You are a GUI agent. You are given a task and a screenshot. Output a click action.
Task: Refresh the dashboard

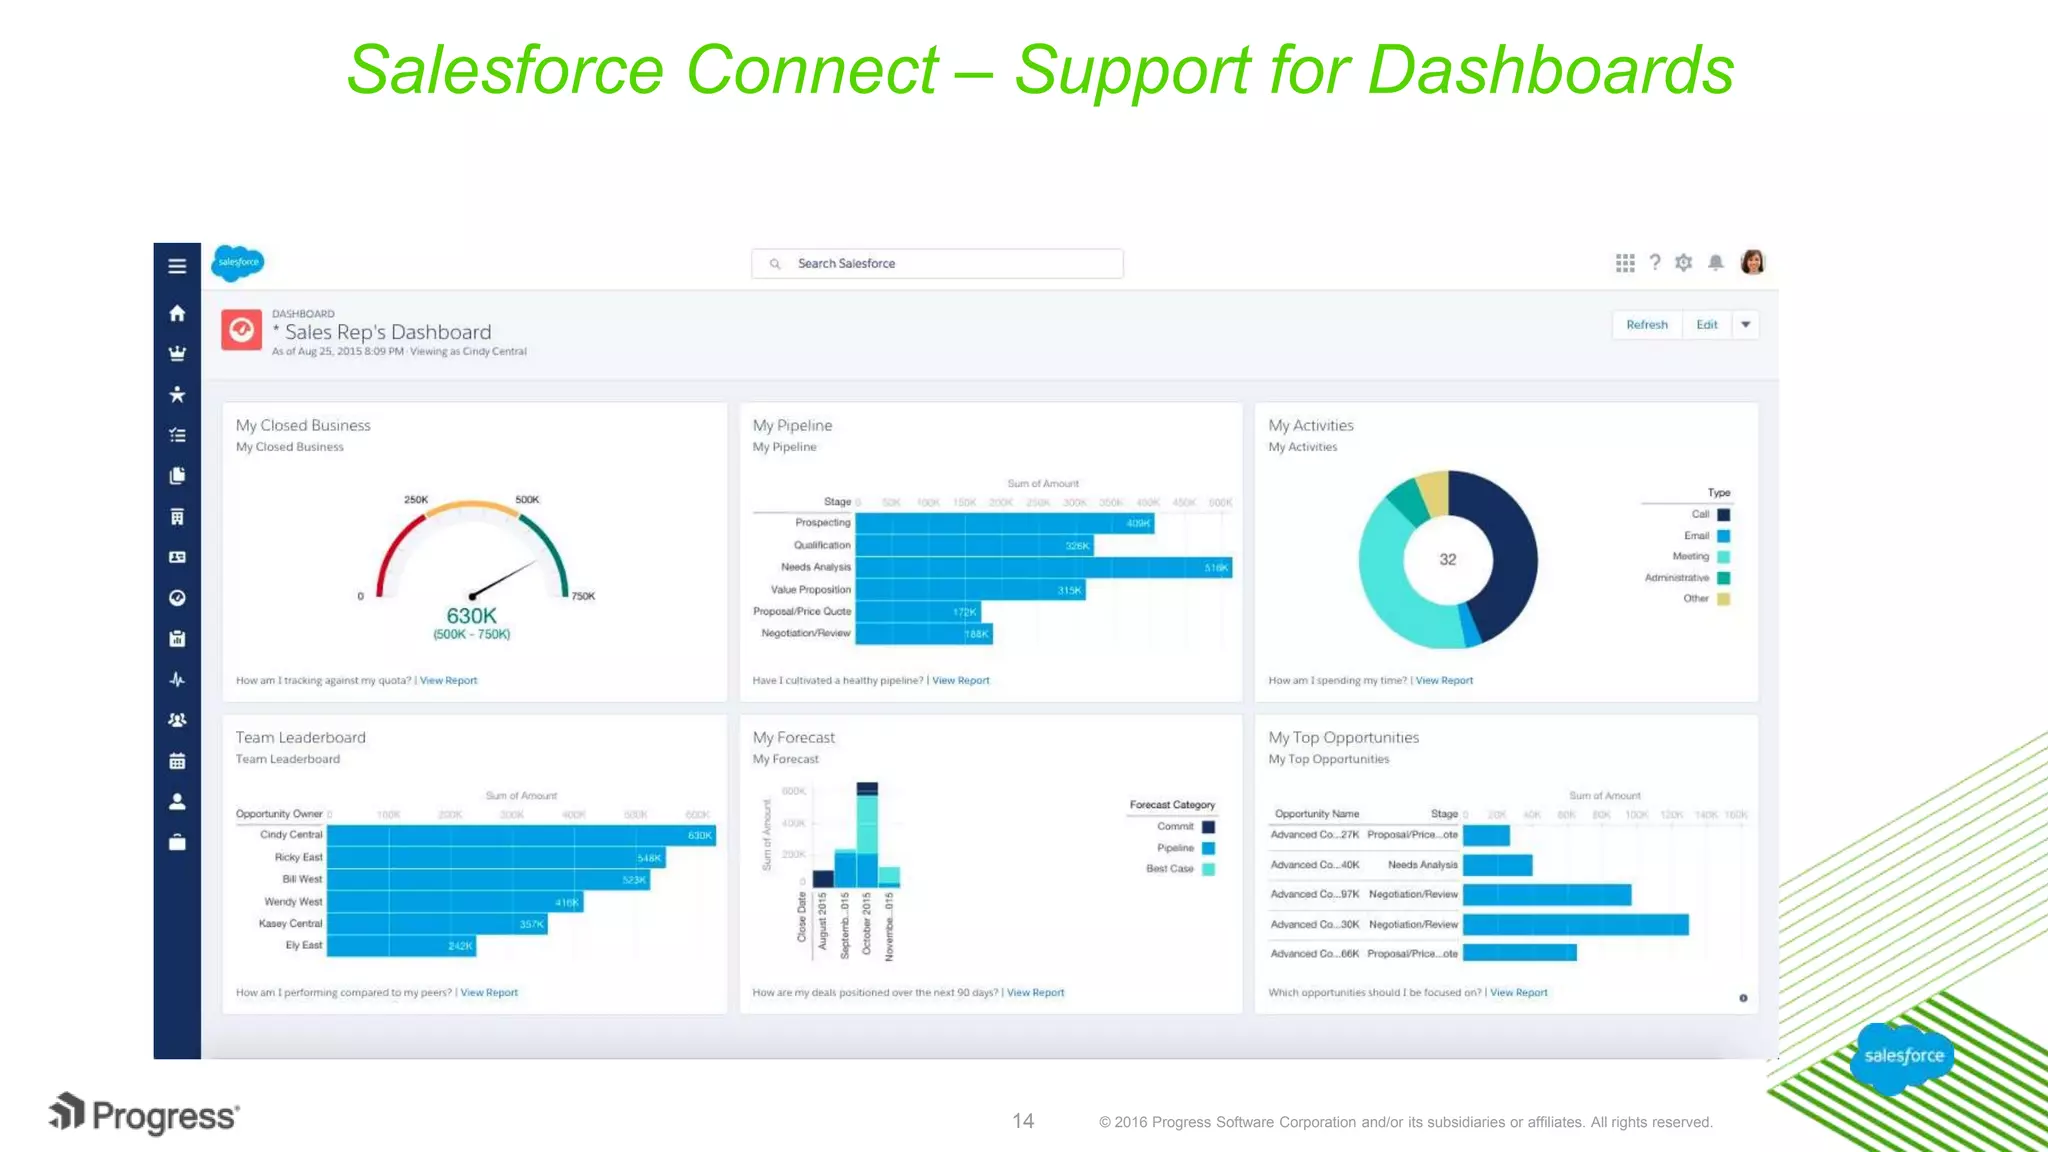pyautogui.click(x=1647, y=325)
